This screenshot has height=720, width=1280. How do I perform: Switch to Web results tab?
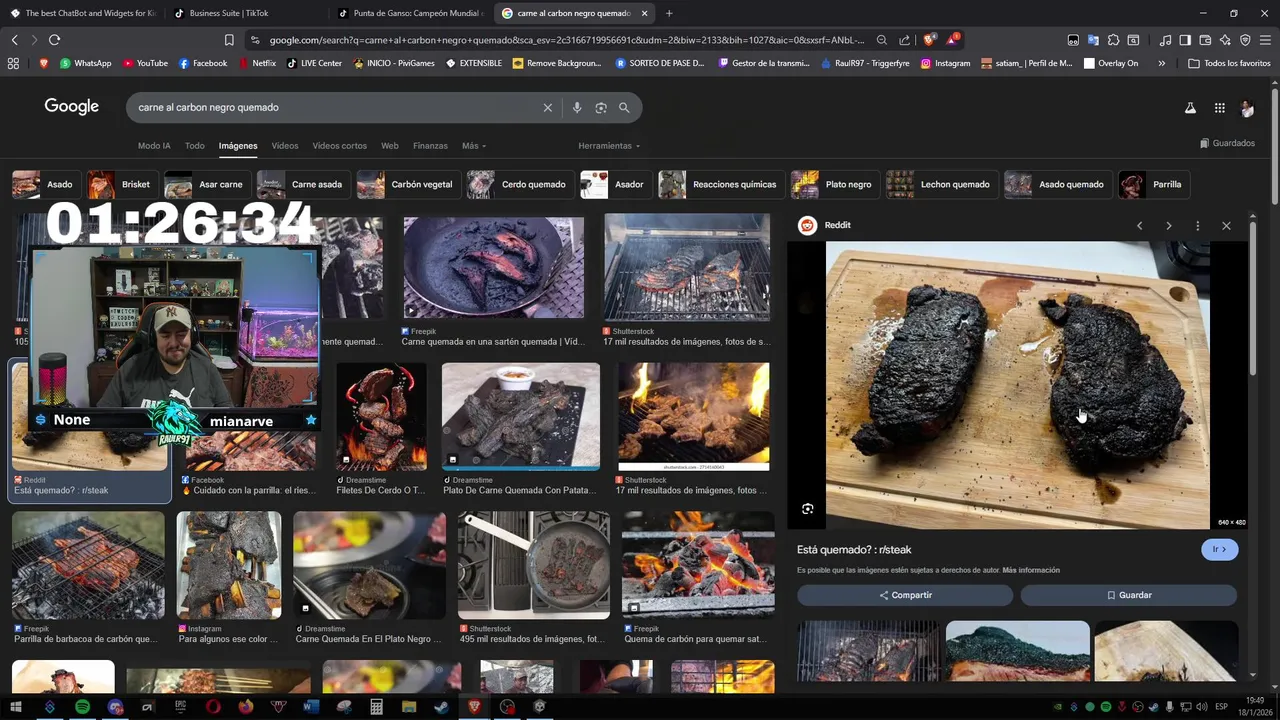pos(390,146)
